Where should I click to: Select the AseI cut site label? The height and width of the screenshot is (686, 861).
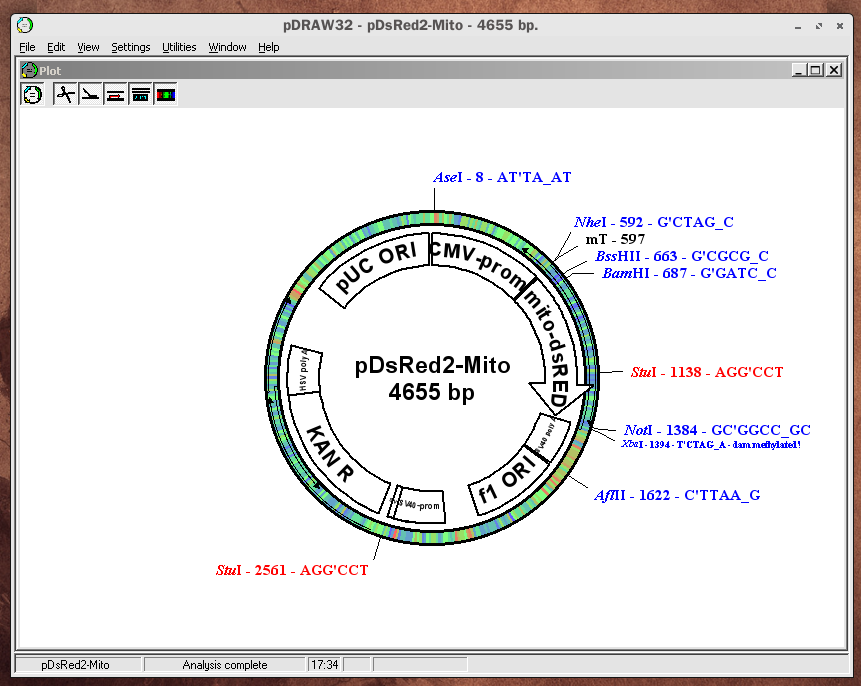tap(501, 177)
